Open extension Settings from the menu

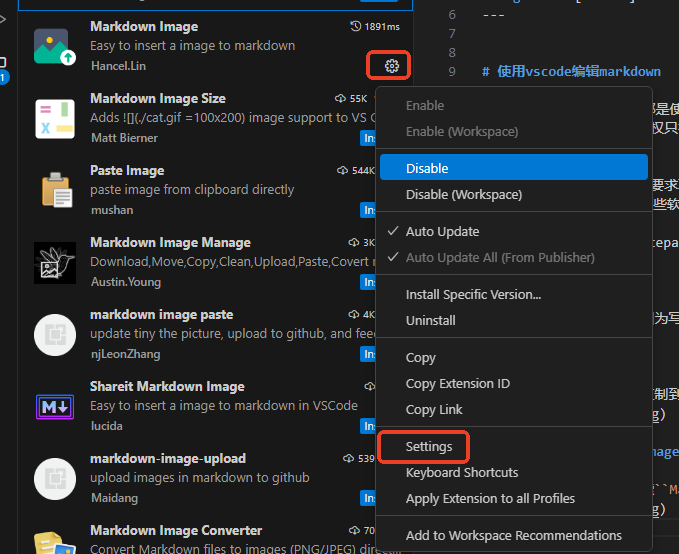429,446
